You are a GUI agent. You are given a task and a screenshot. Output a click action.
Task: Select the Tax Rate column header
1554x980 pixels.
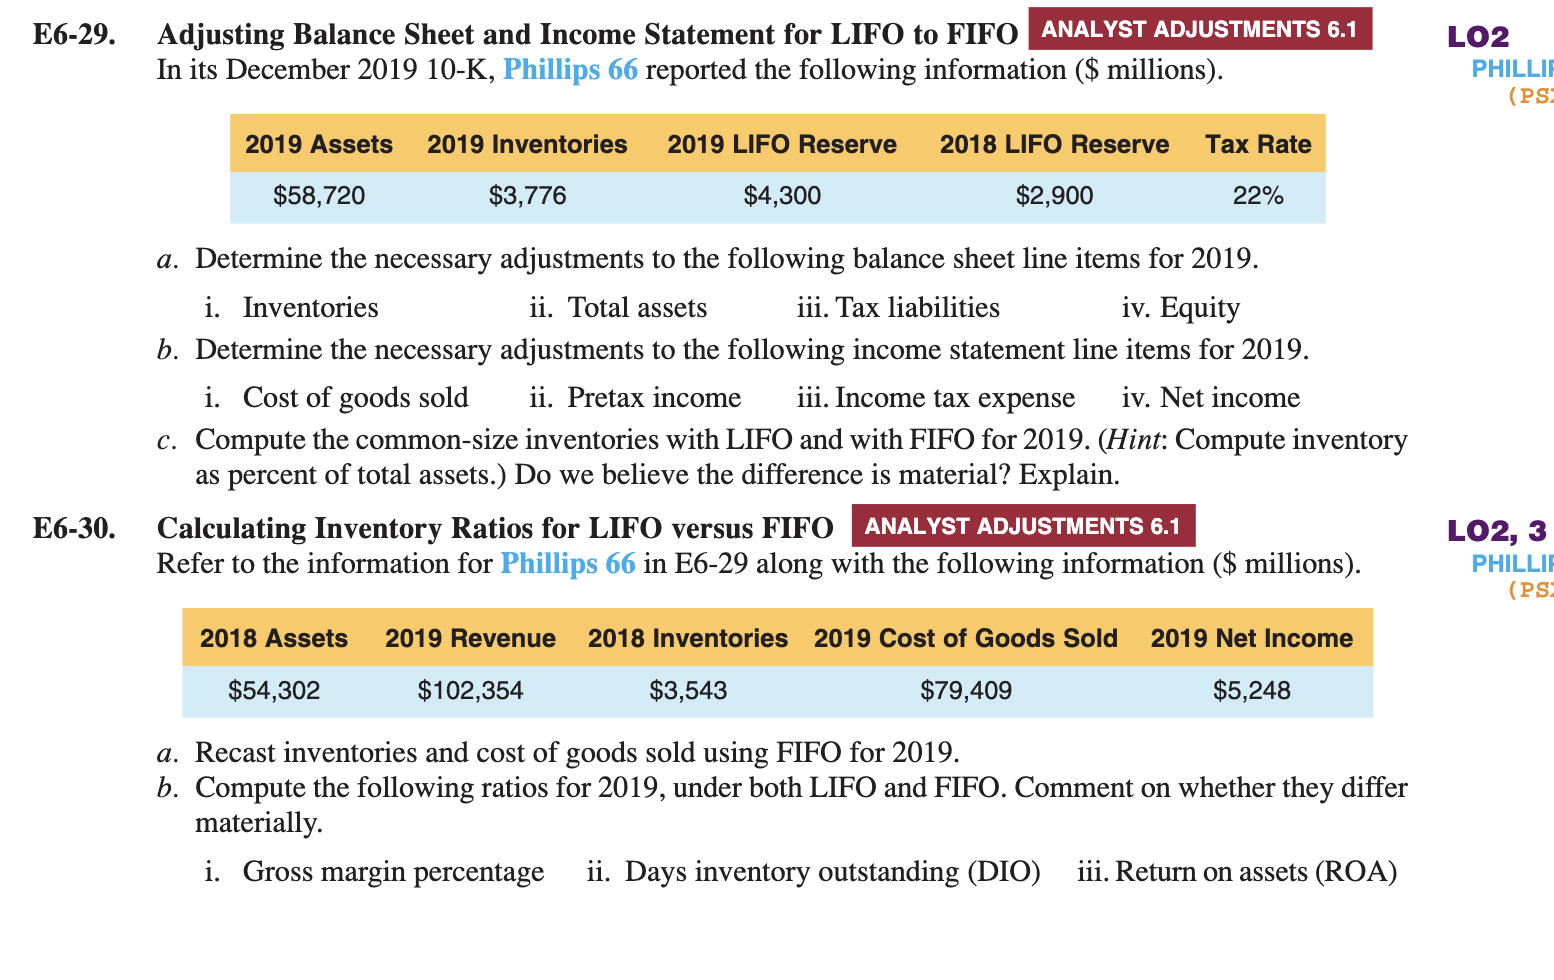[x=1258, y=144]
